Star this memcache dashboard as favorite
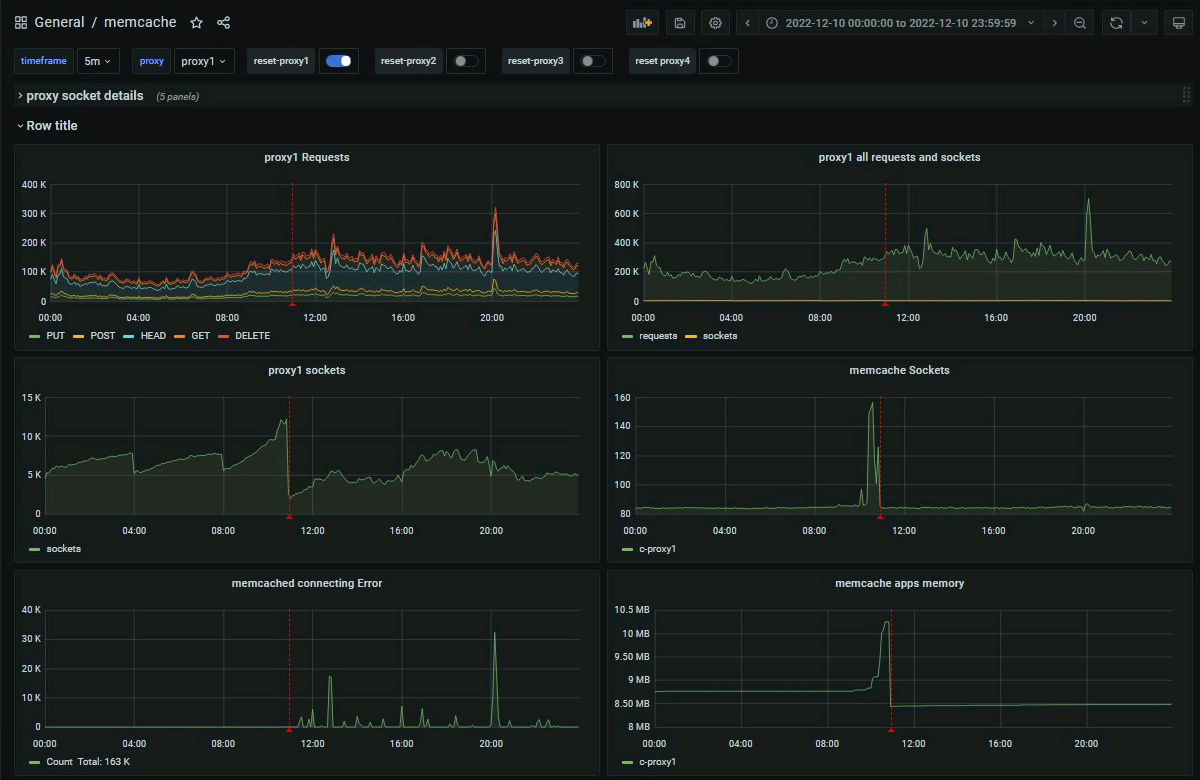This screenshot has height=780, width=1200. [197, 22]
